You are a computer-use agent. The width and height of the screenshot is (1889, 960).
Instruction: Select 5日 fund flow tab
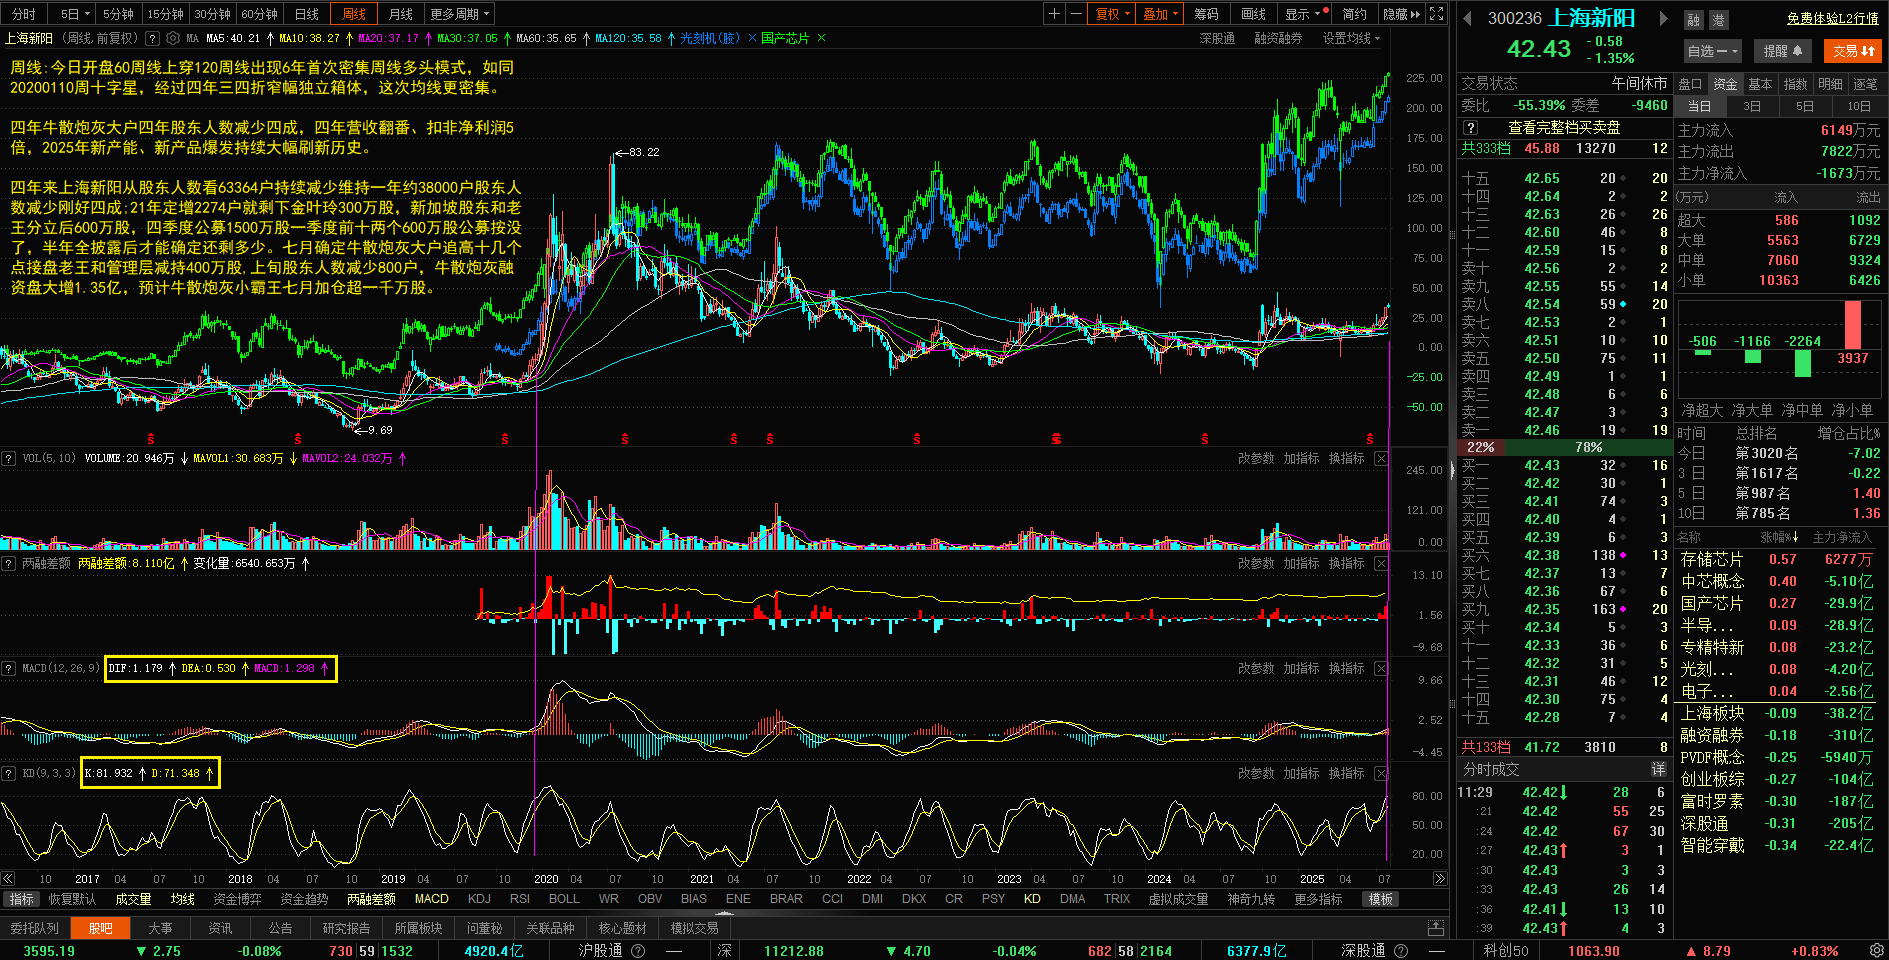pyautogui.click(x=1804, y=106)
